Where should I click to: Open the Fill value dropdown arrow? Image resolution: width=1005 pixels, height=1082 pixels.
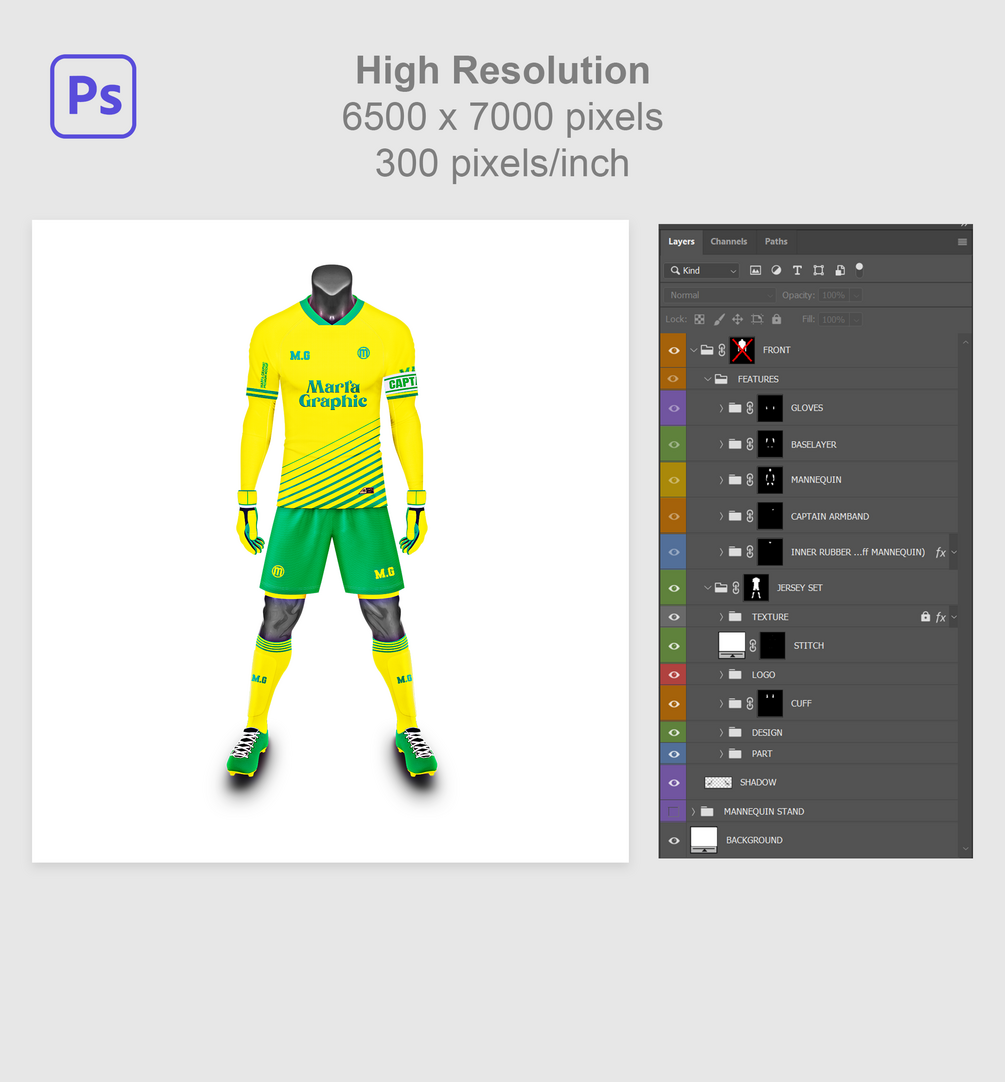tap(856, 319)
